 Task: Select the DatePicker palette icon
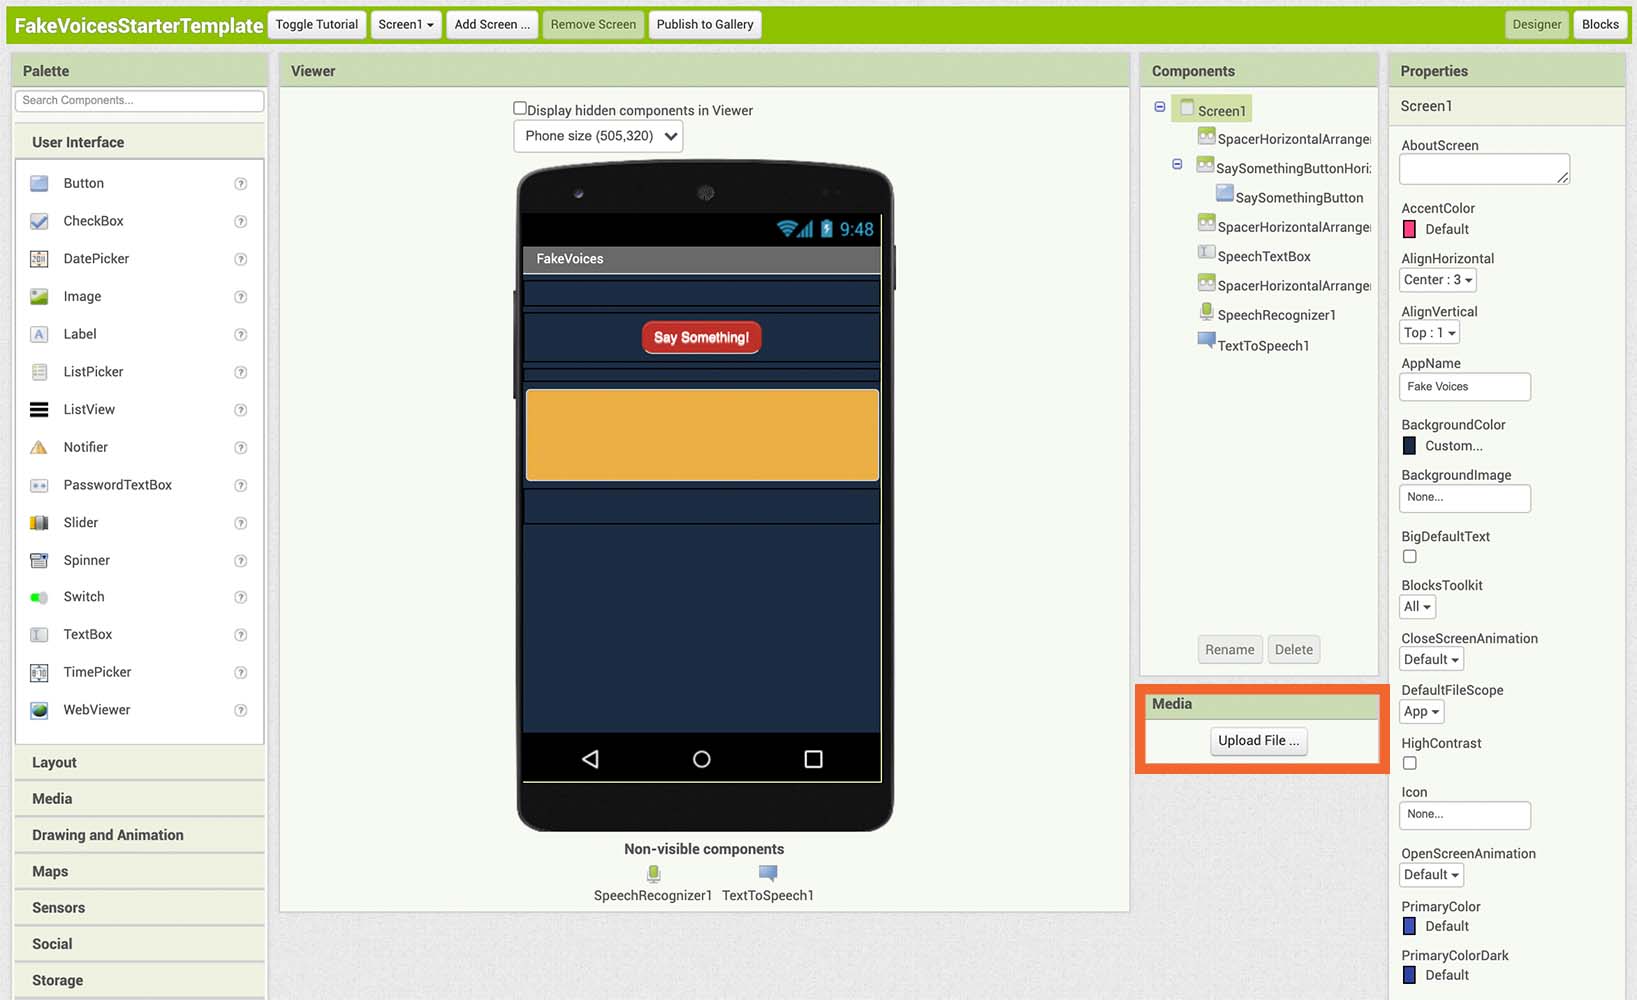[x=39, y=259]
